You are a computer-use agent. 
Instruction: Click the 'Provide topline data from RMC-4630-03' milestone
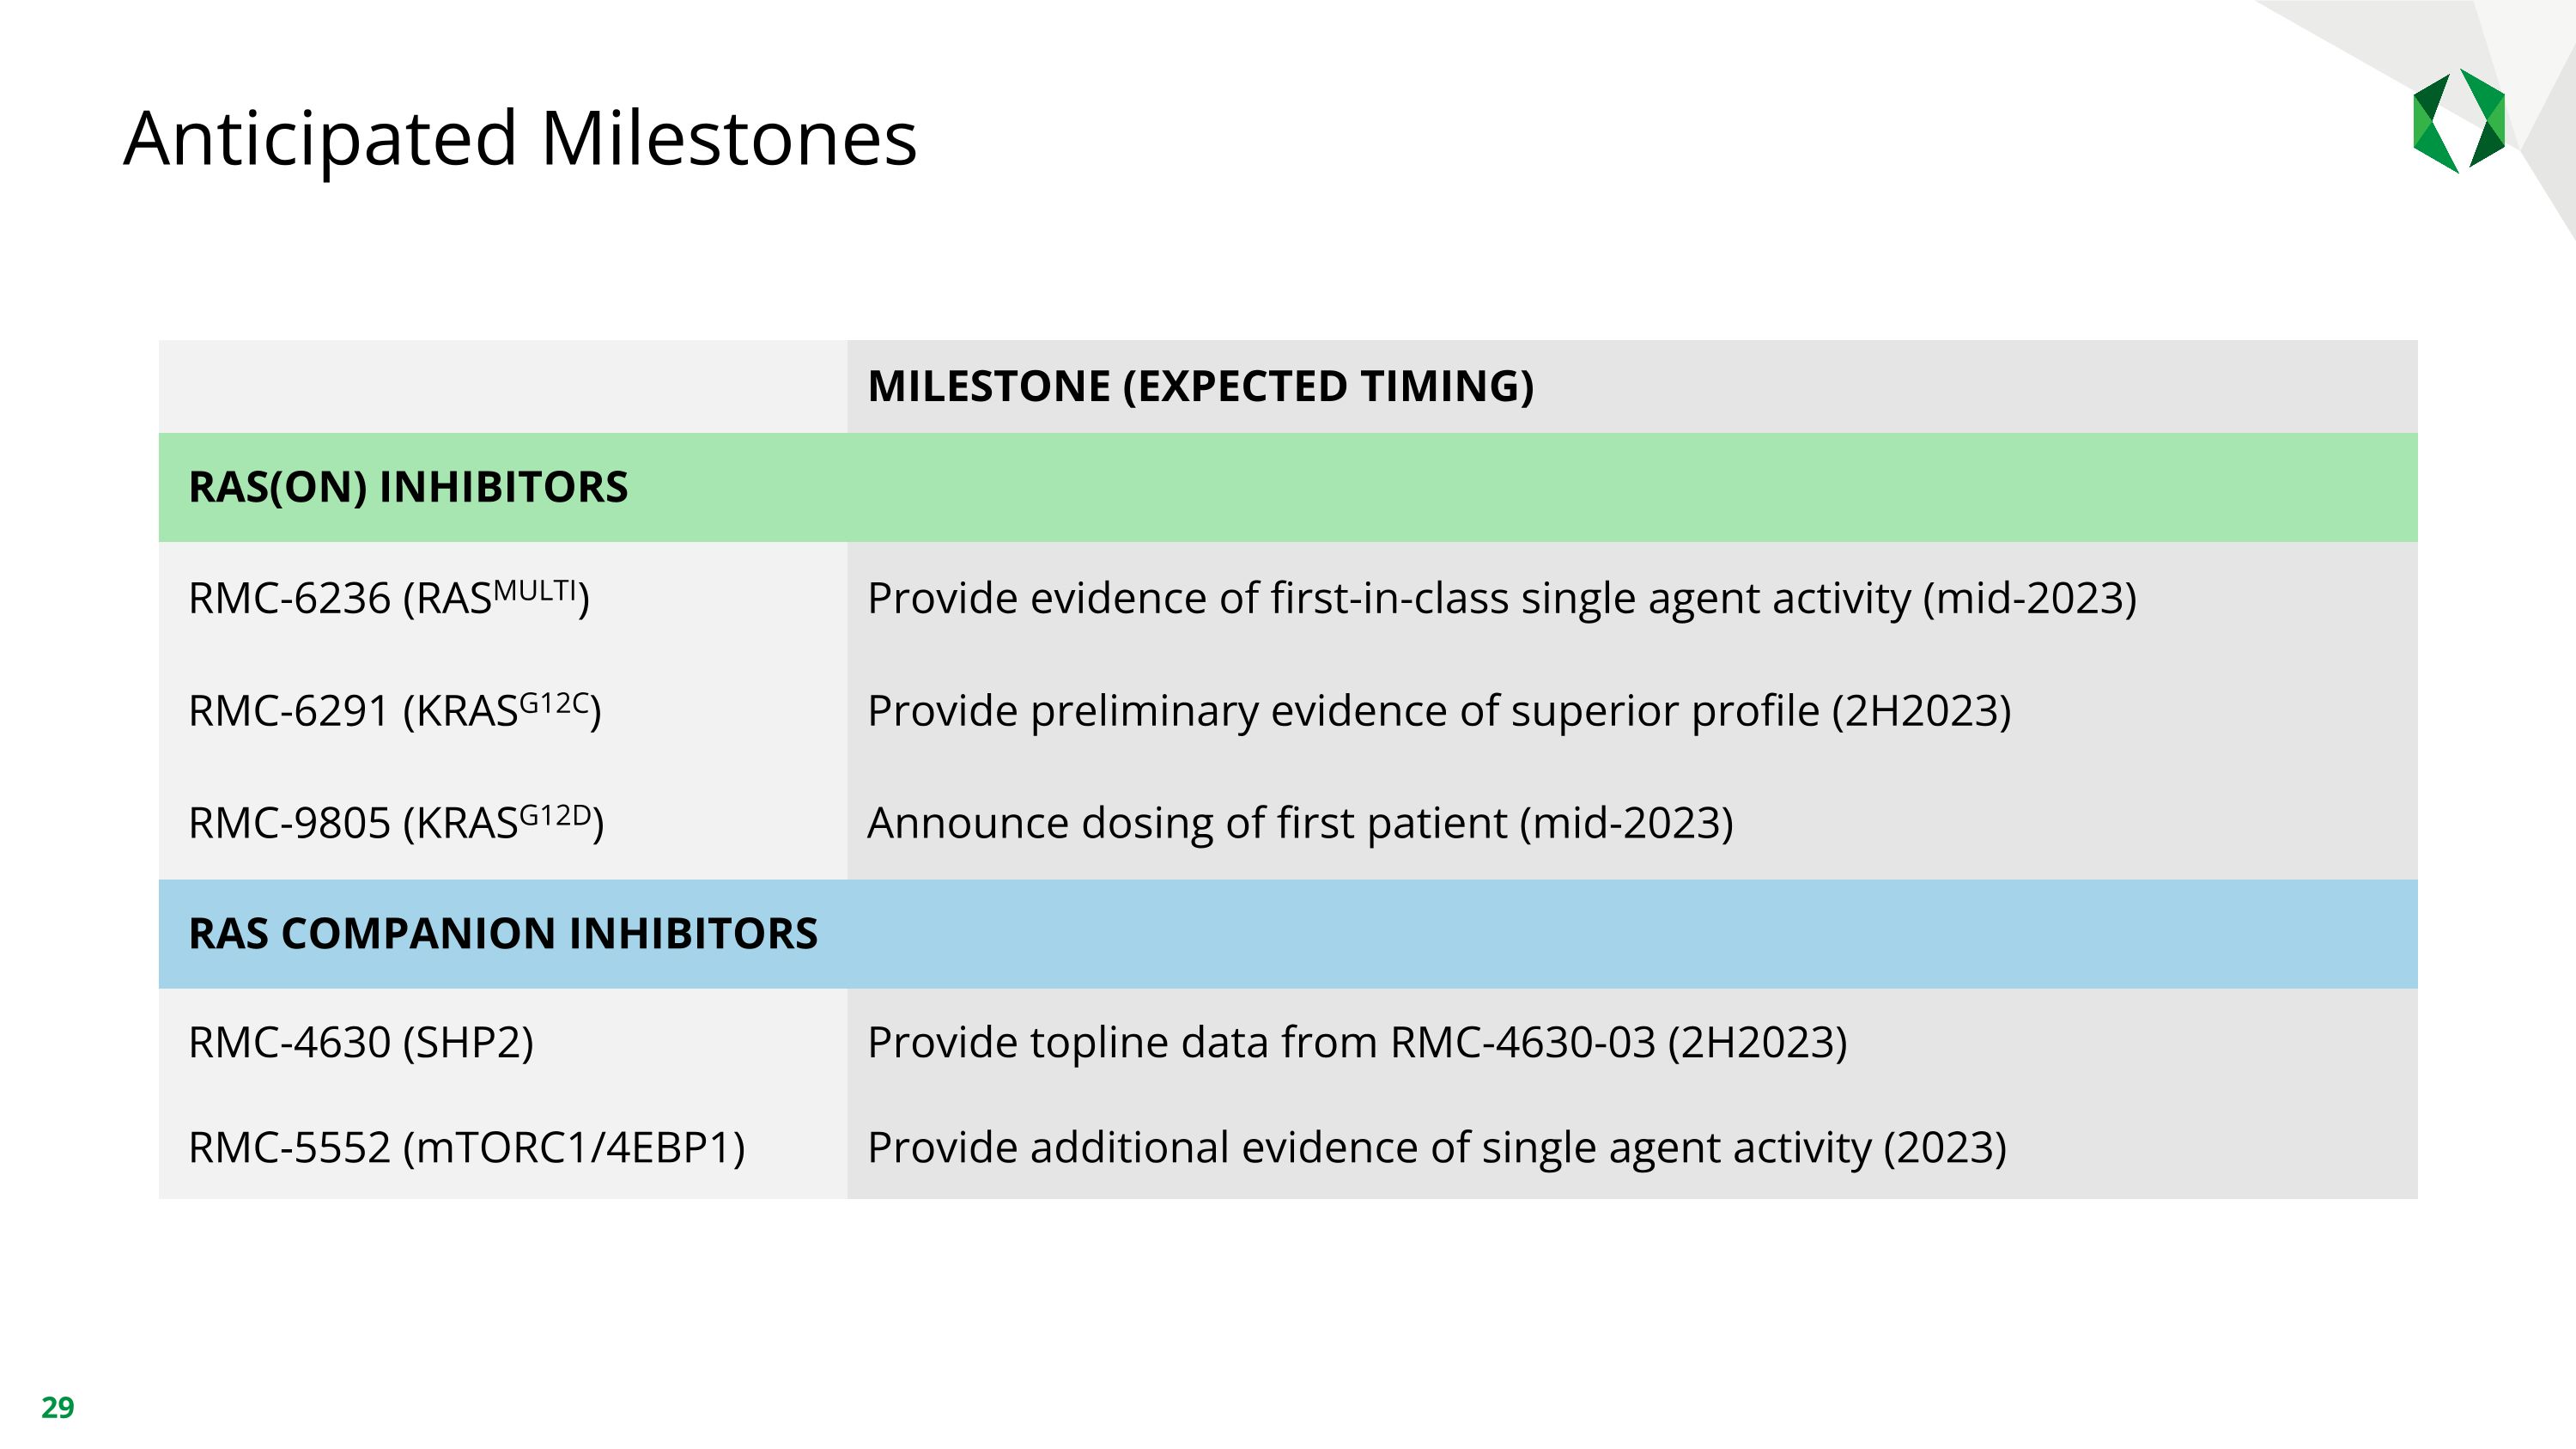pyautogui.click(x=1357, y=1043)
